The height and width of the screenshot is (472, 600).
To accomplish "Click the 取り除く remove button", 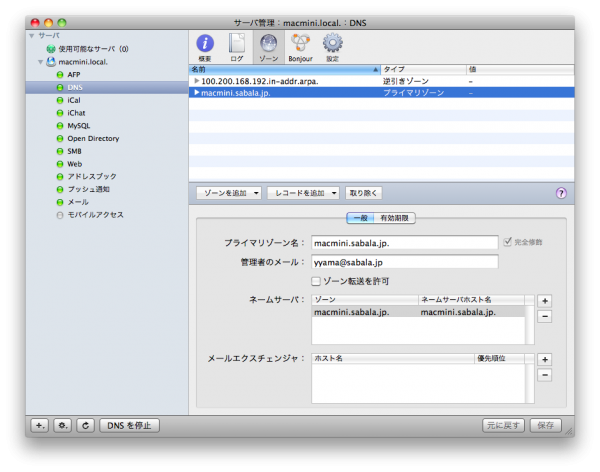I will 364,193.
